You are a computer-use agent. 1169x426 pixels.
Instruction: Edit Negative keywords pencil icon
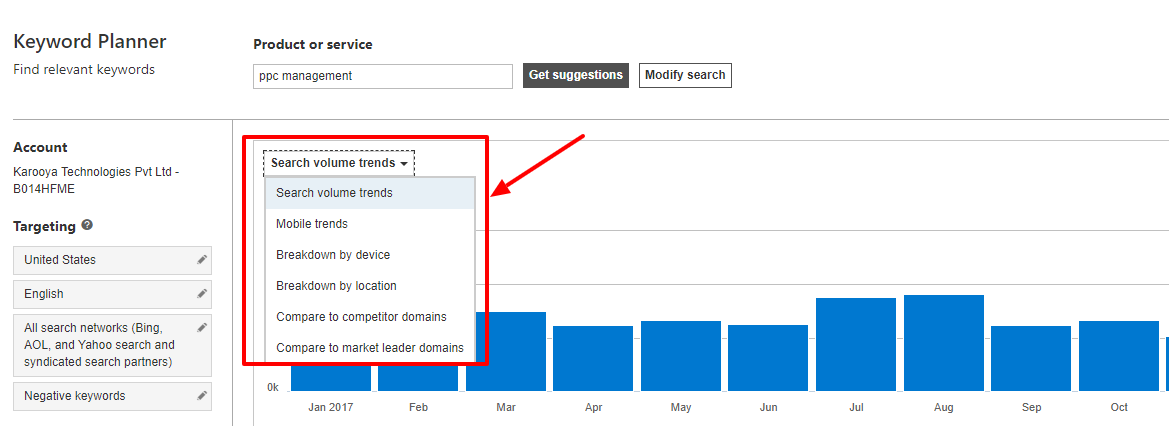[x=201, y=395]
